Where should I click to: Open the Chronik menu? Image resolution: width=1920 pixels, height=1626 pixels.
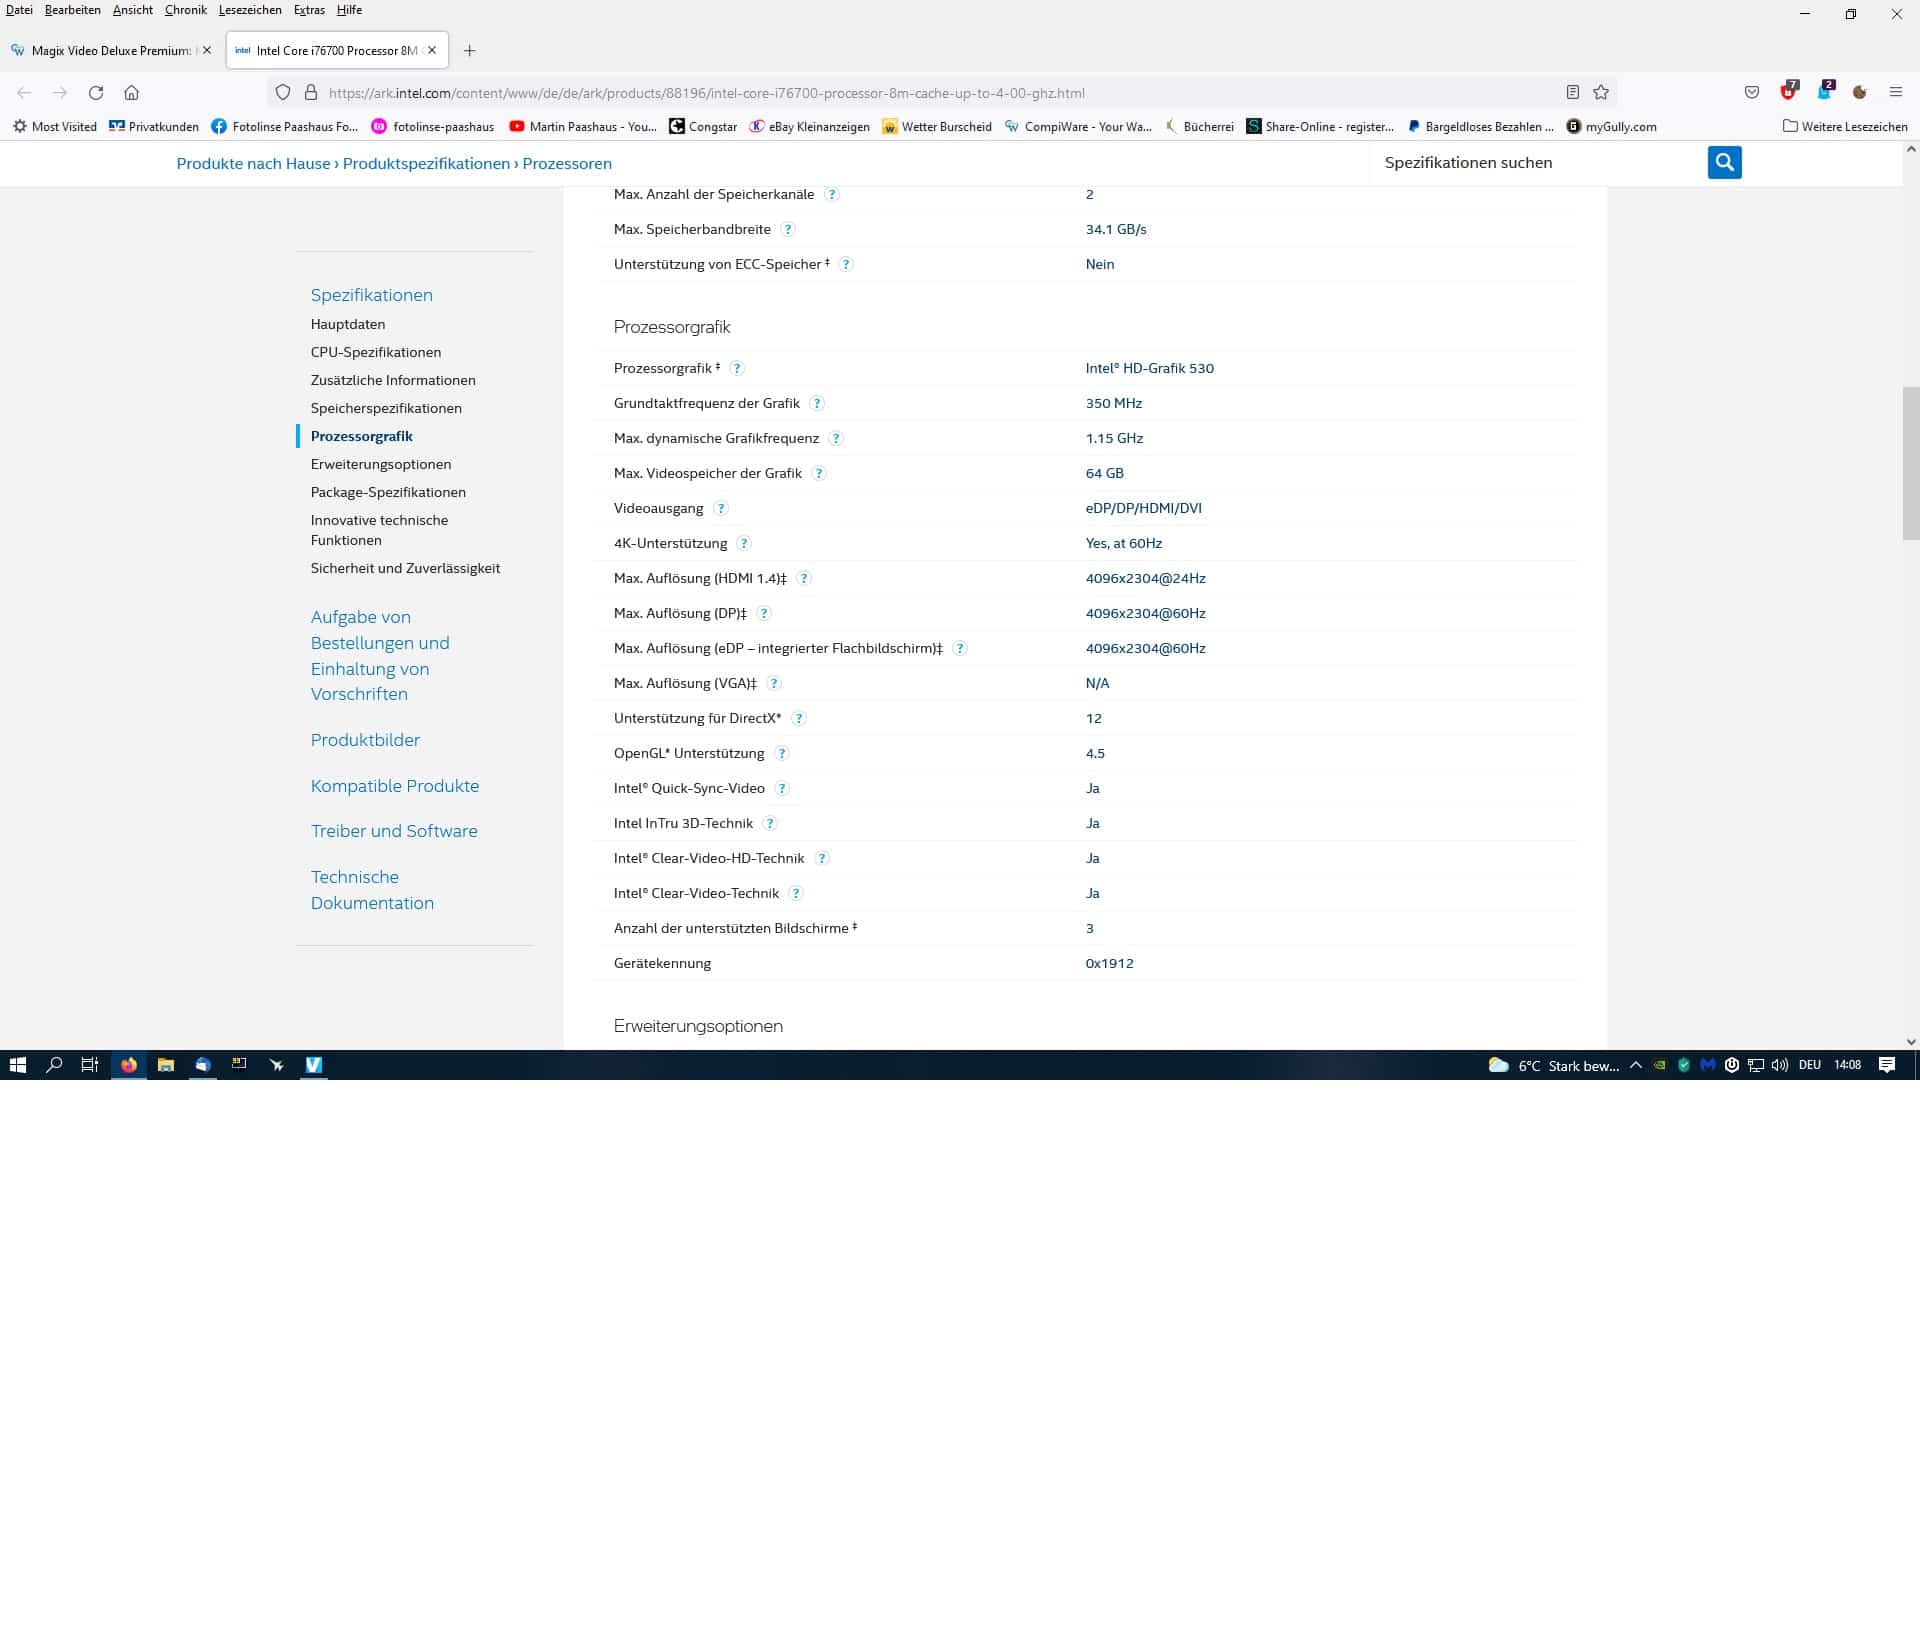click(x=185, y=10)
